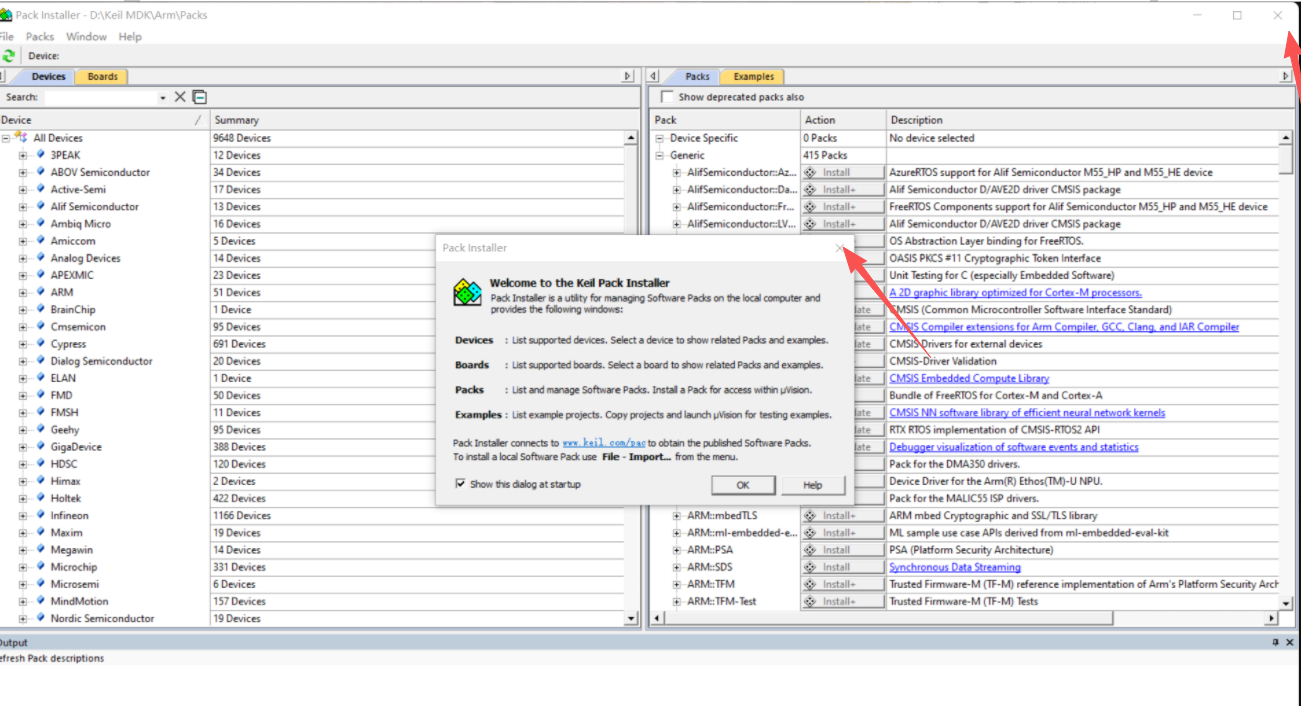1301x706 pixels.
Task: Click the pin icon in Output panel header
Action: pos(1275,642)
